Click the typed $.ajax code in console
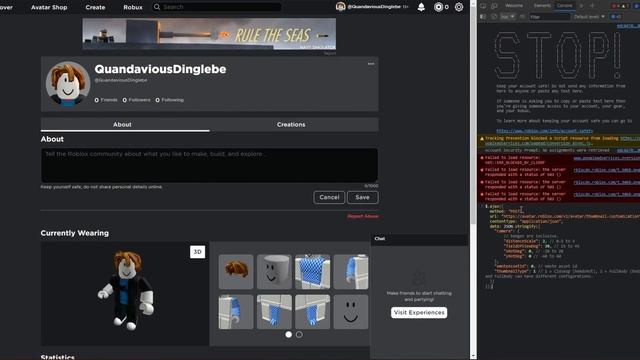The image size is (640, 360). (x=563, y=246)
